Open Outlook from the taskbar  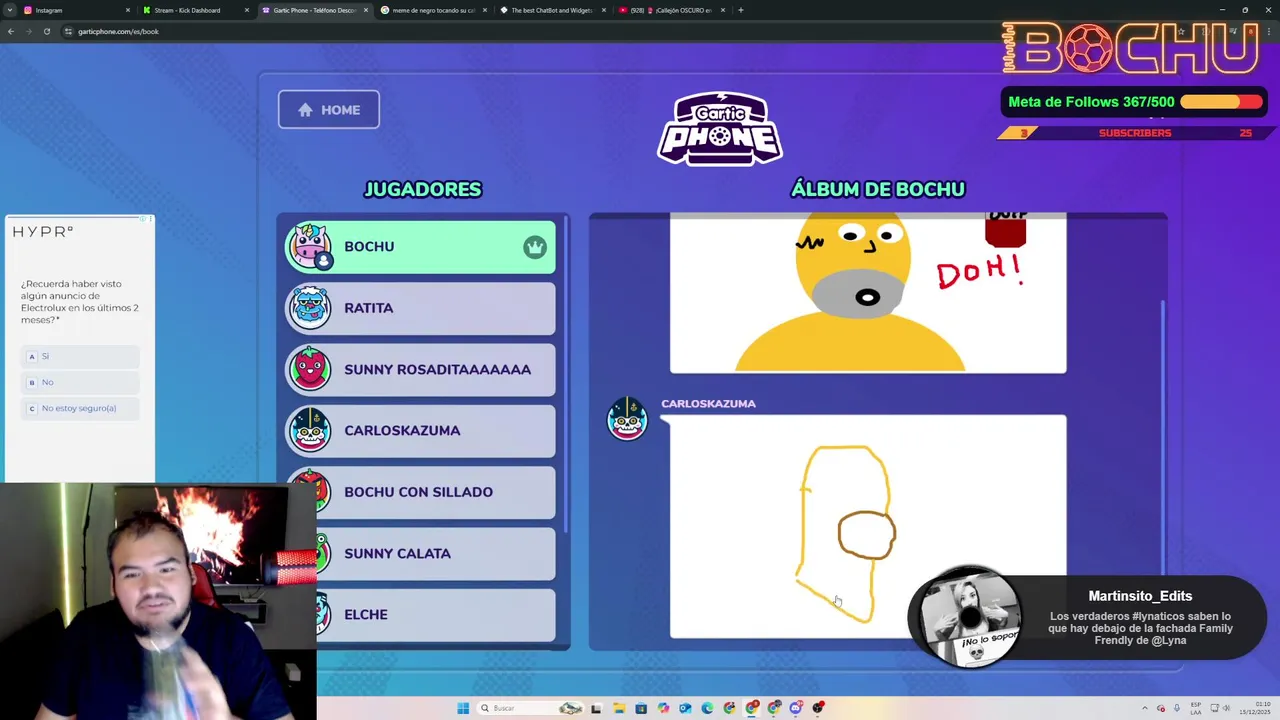(x=685, y=708)
